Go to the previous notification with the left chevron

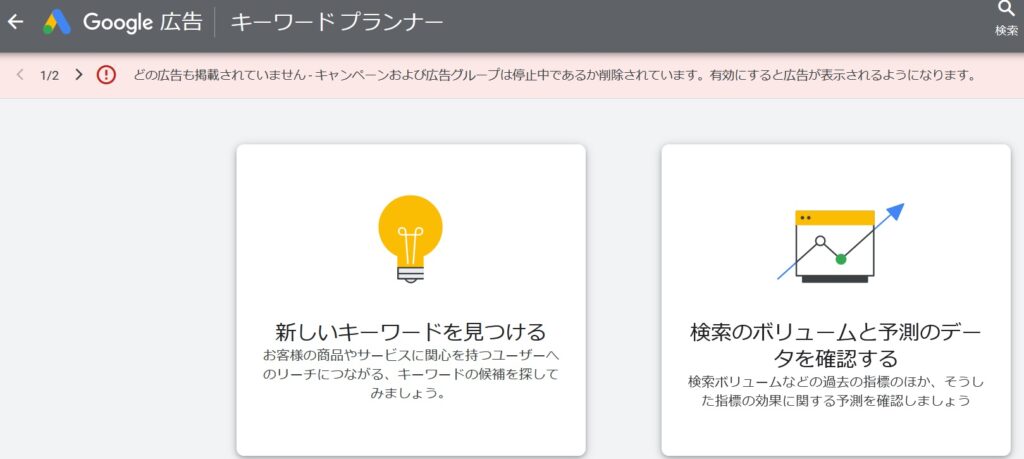[20, 74]
